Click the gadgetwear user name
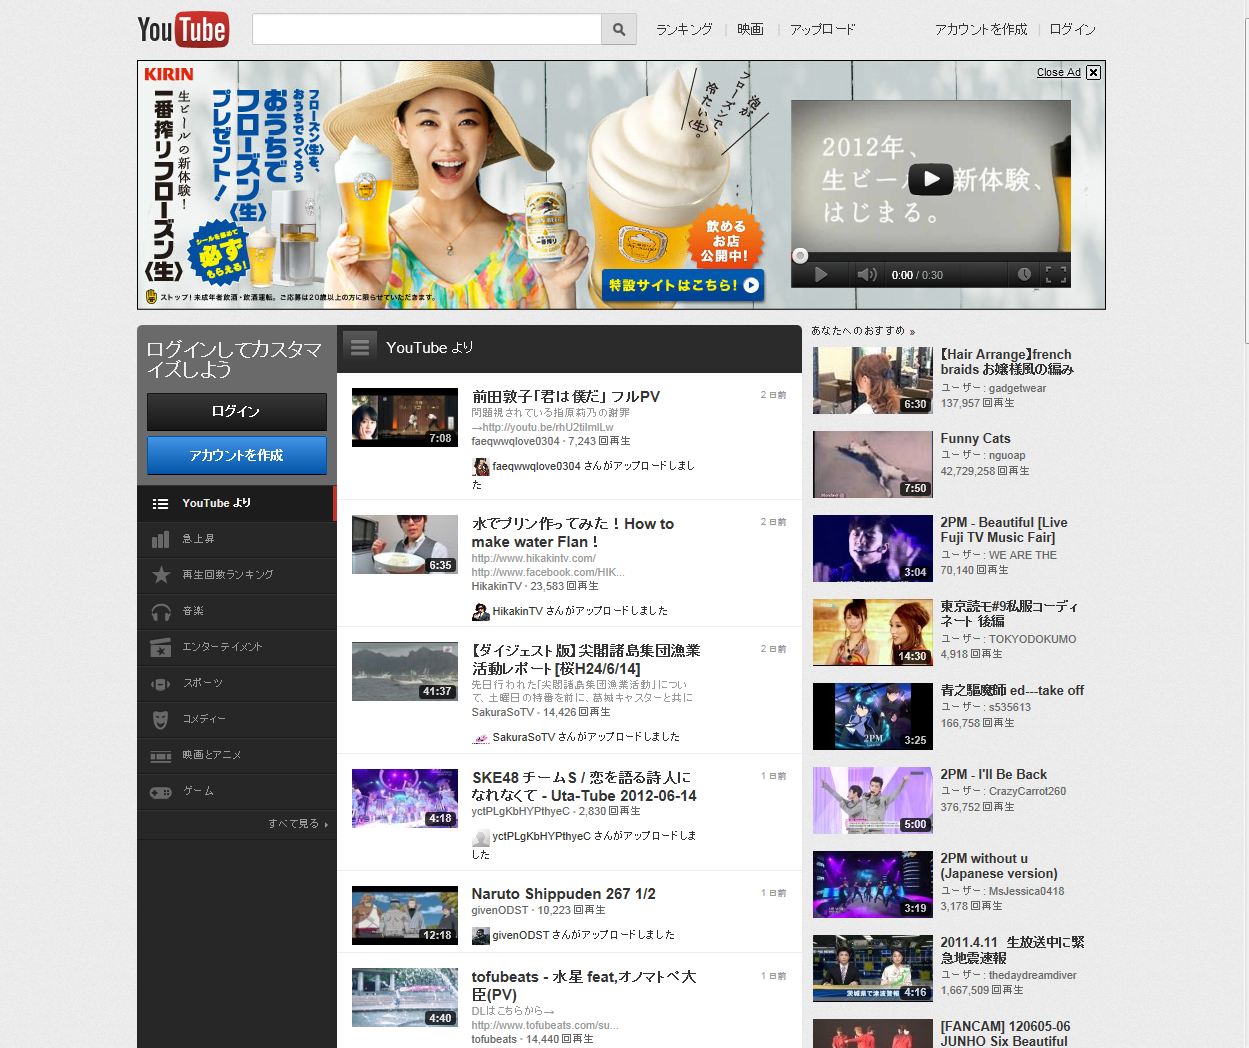 (x=1018, y=388)
